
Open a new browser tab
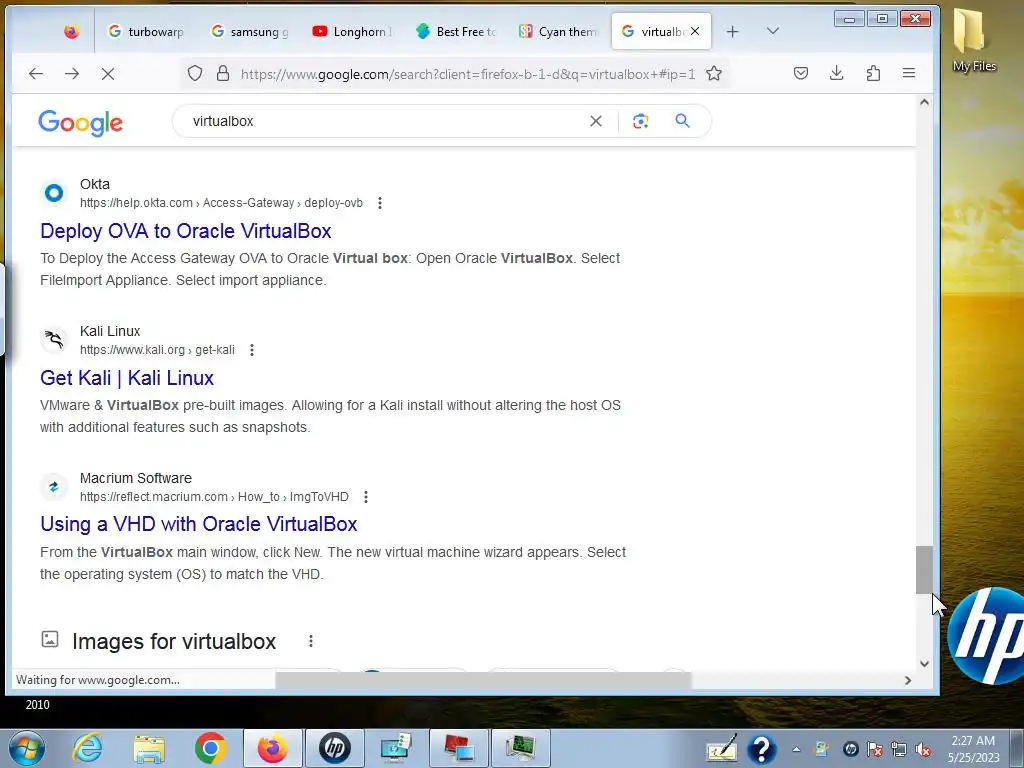point(733,31)
